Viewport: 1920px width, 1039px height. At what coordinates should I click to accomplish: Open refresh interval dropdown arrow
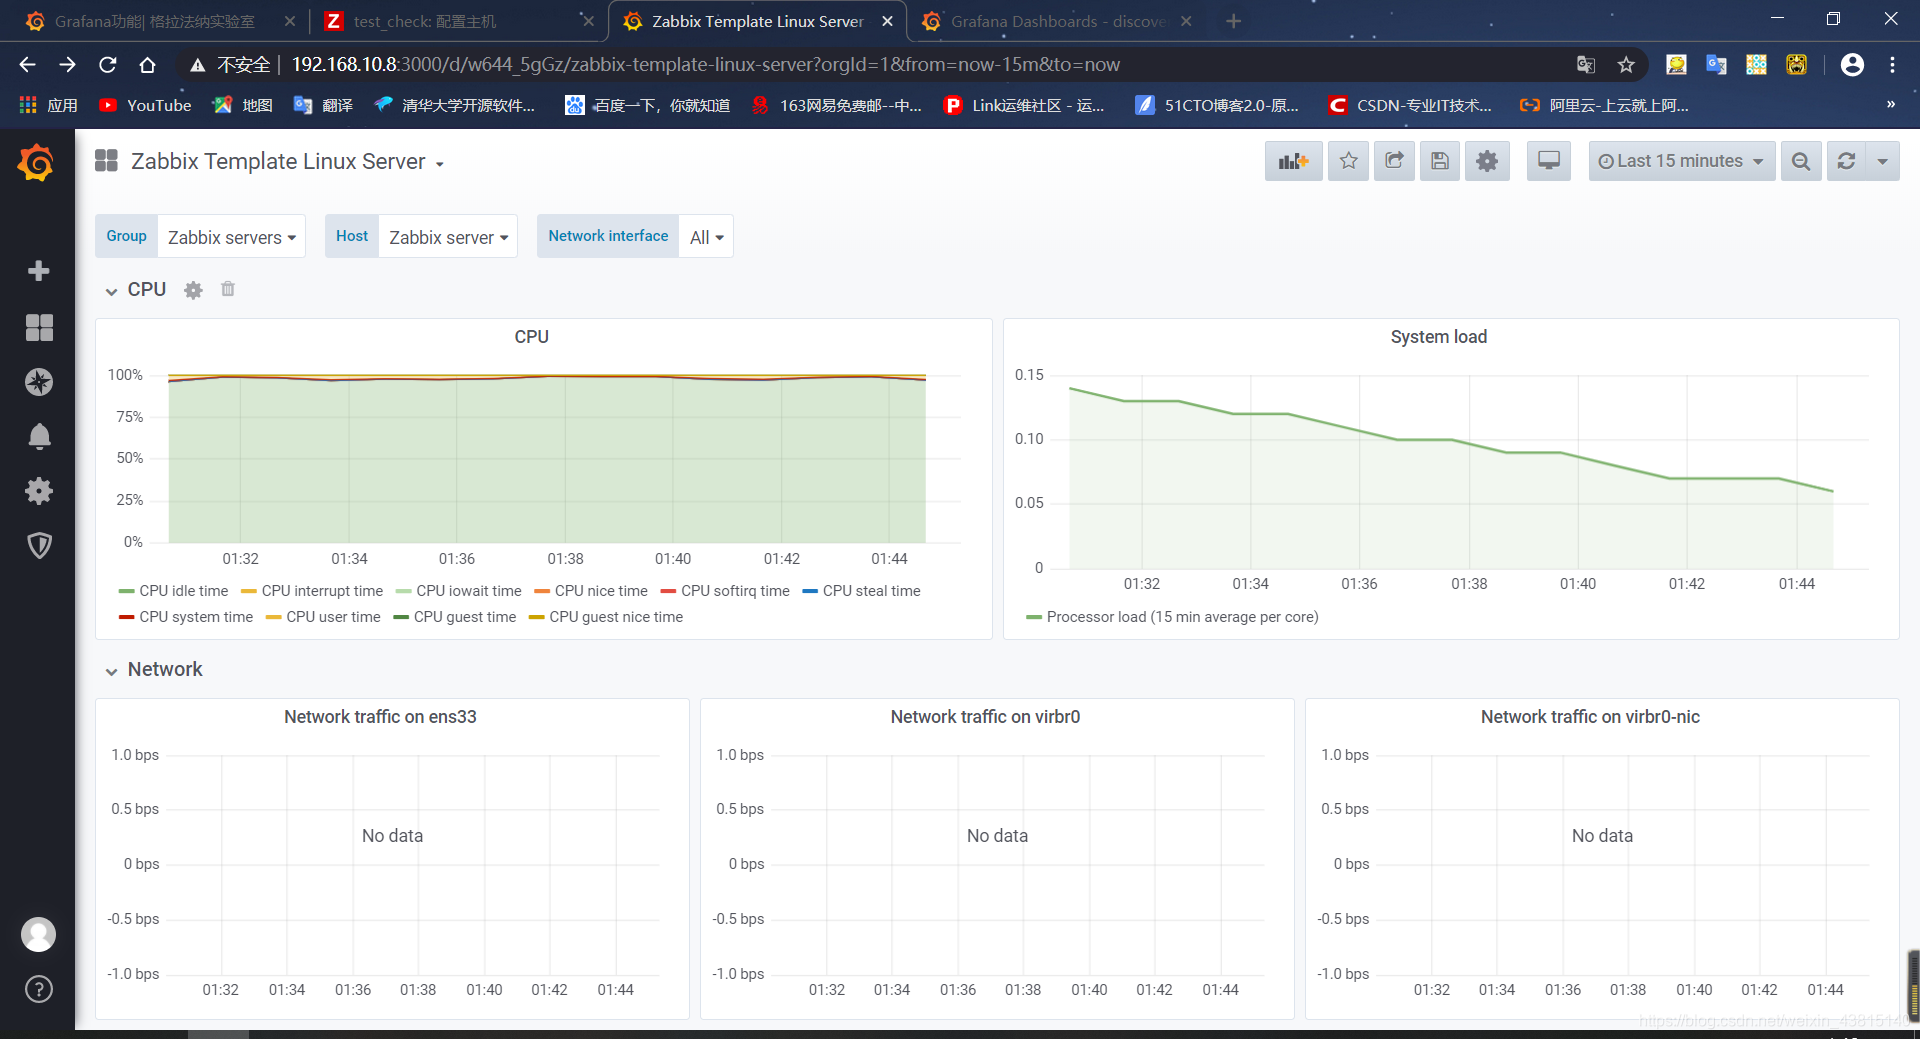1883,161
